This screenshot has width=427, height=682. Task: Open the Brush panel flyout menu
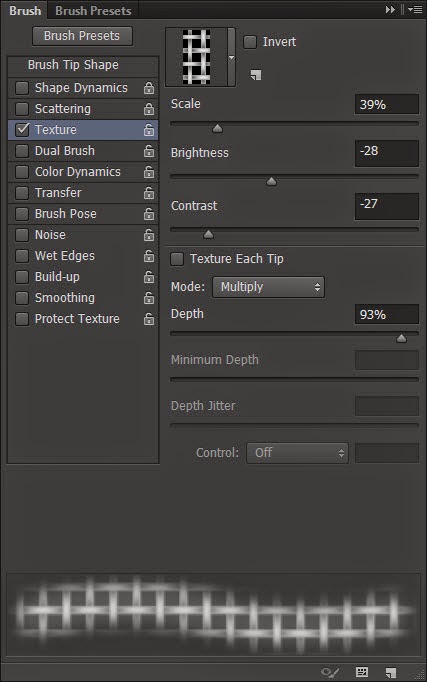point(416,9)
